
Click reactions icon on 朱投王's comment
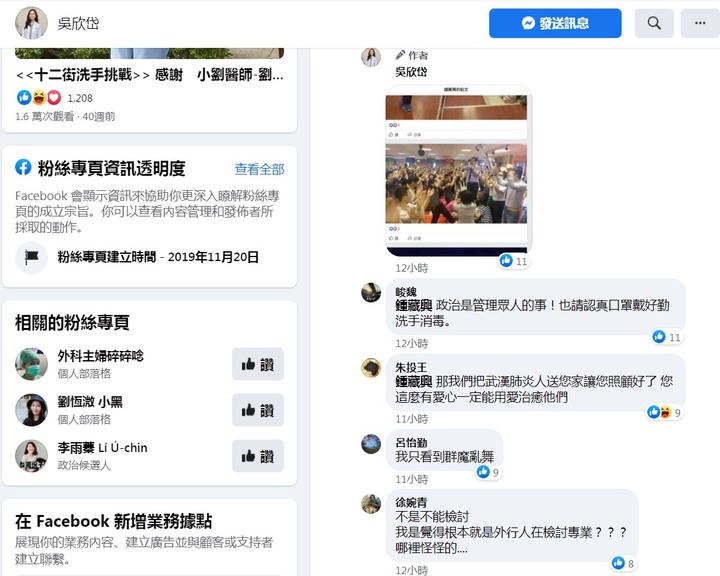click(659, 412)
